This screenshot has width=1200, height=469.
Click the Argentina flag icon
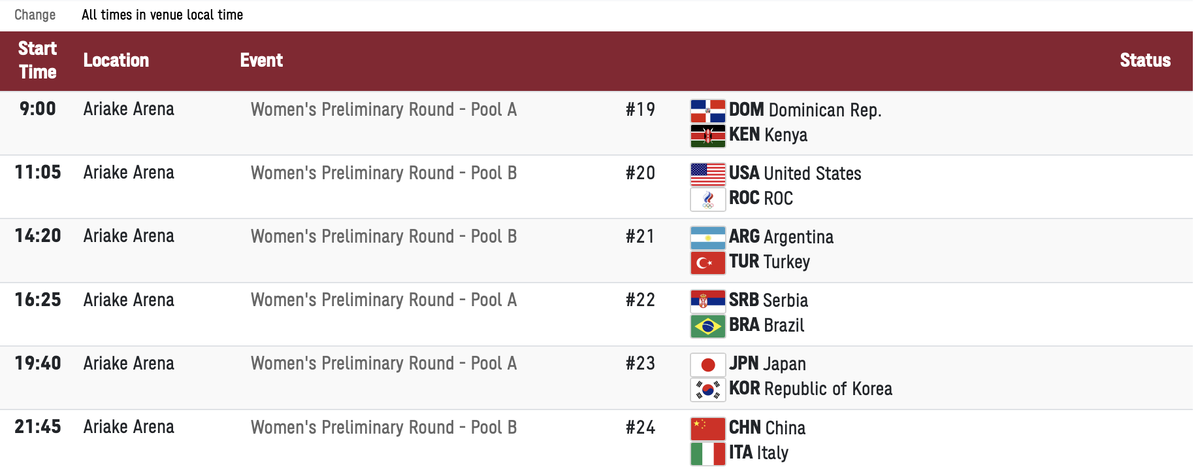(x=708, y=237)
